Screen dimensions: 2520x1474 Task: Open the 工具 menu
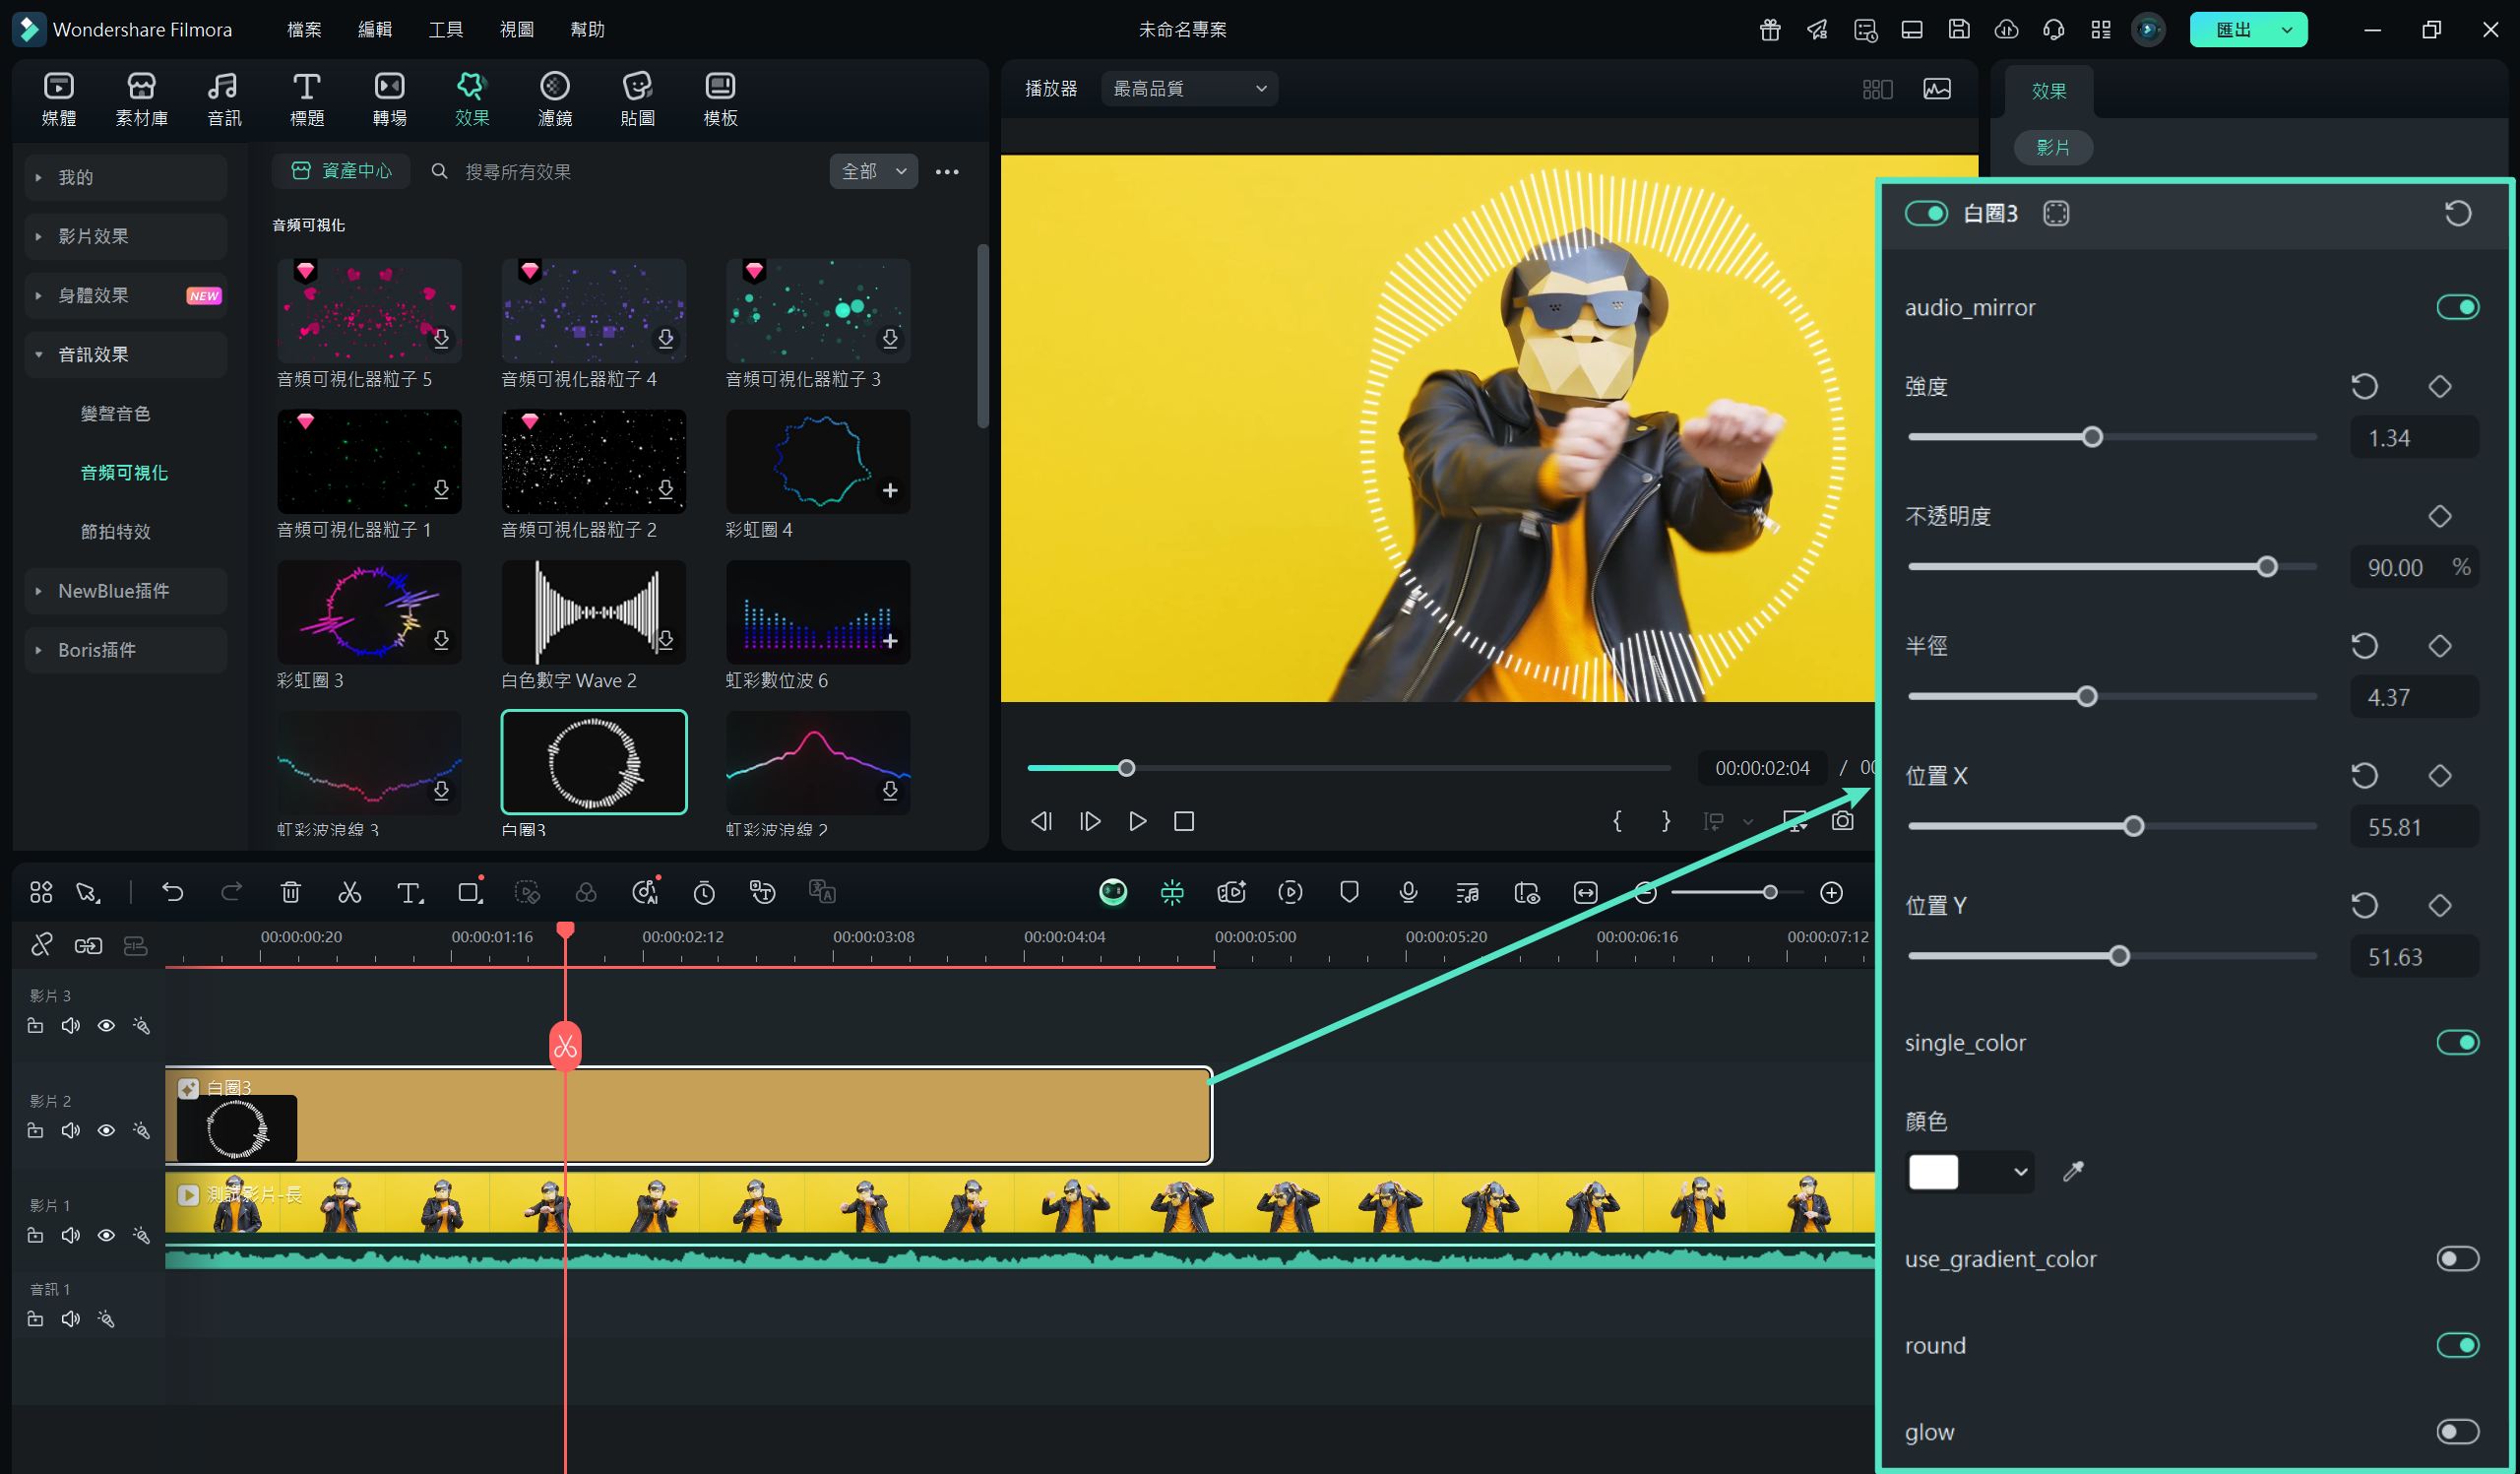(x=446, y=29)
